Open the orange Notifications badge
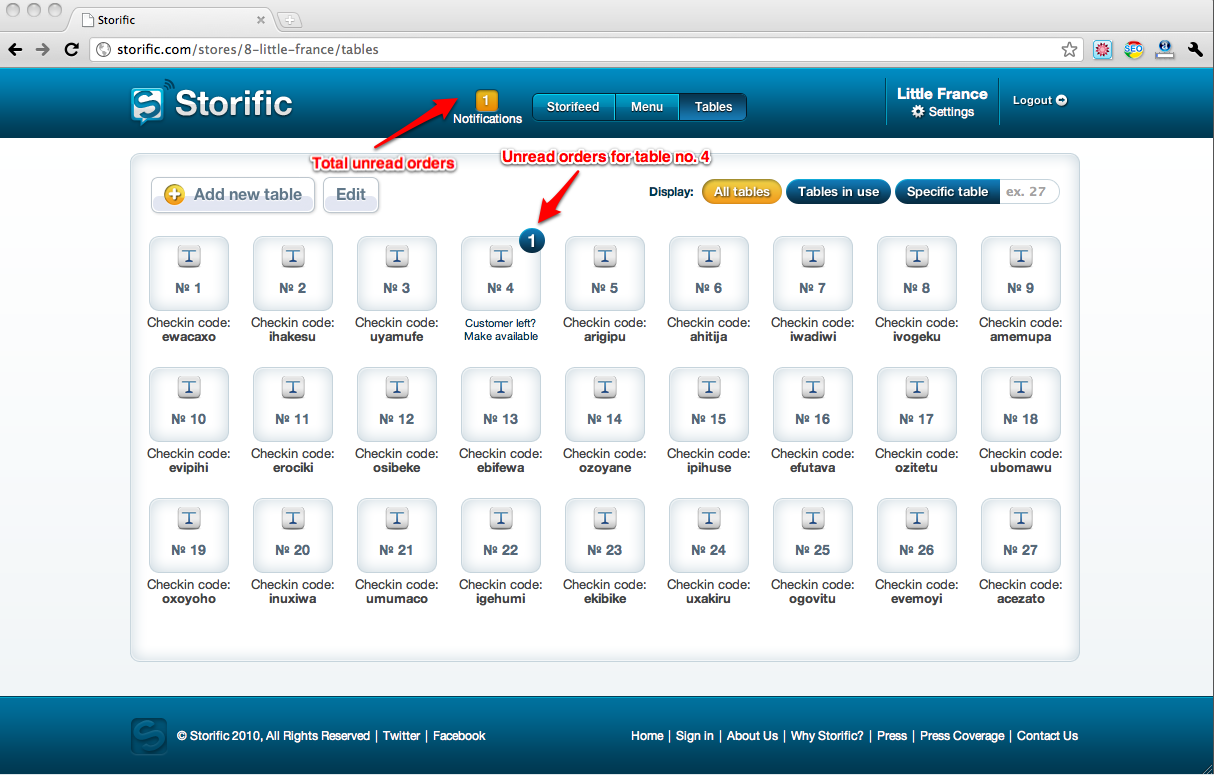The width and height of the screenshot is (1214, 775). (487, 101)
